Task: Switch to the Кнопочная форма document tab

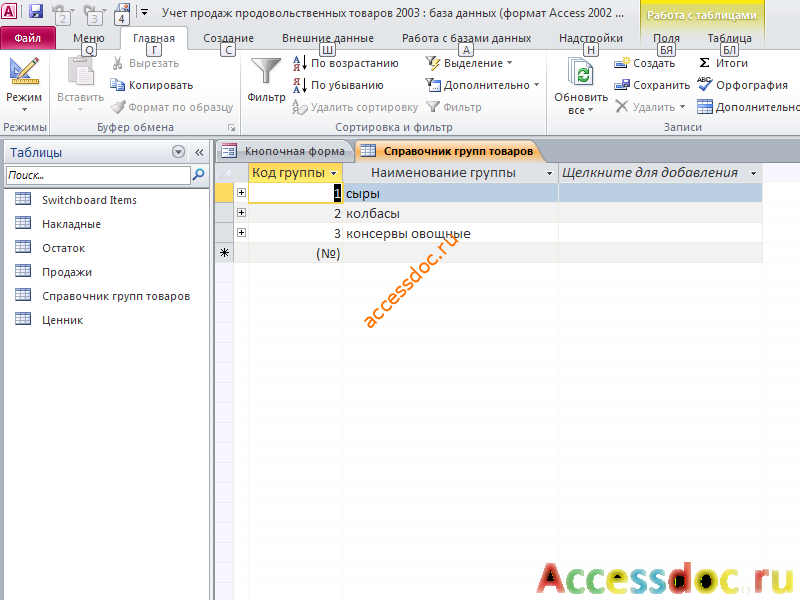Action: (x=285, y=151)
